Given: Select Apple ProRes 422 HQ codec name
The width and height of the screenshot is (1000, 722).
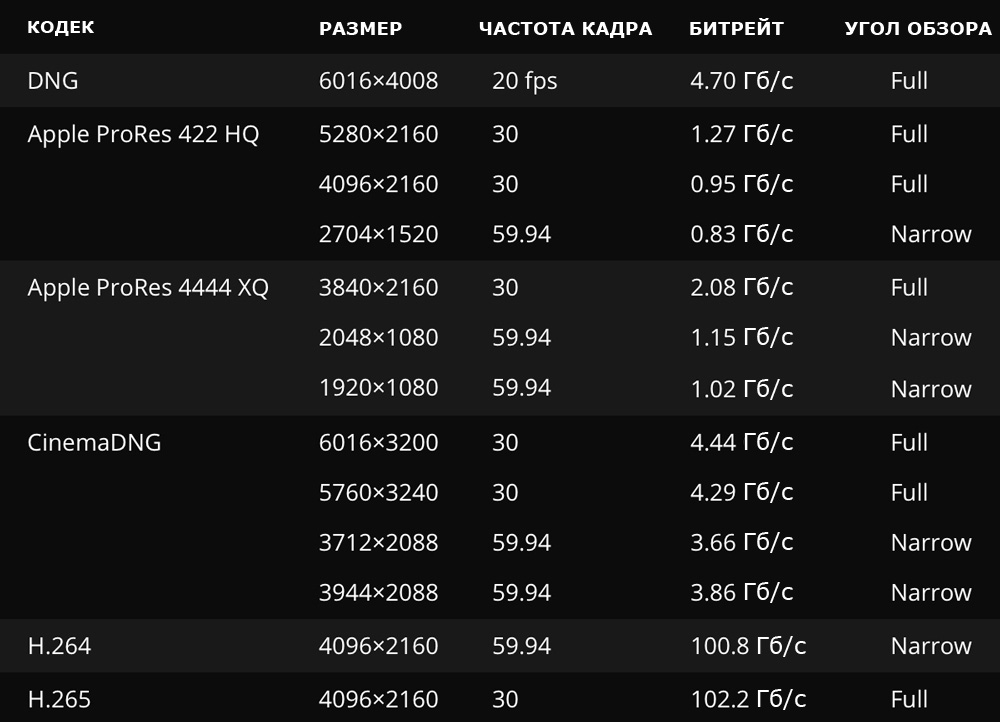Looking at the screenshot, I should [x=143, y=135].
